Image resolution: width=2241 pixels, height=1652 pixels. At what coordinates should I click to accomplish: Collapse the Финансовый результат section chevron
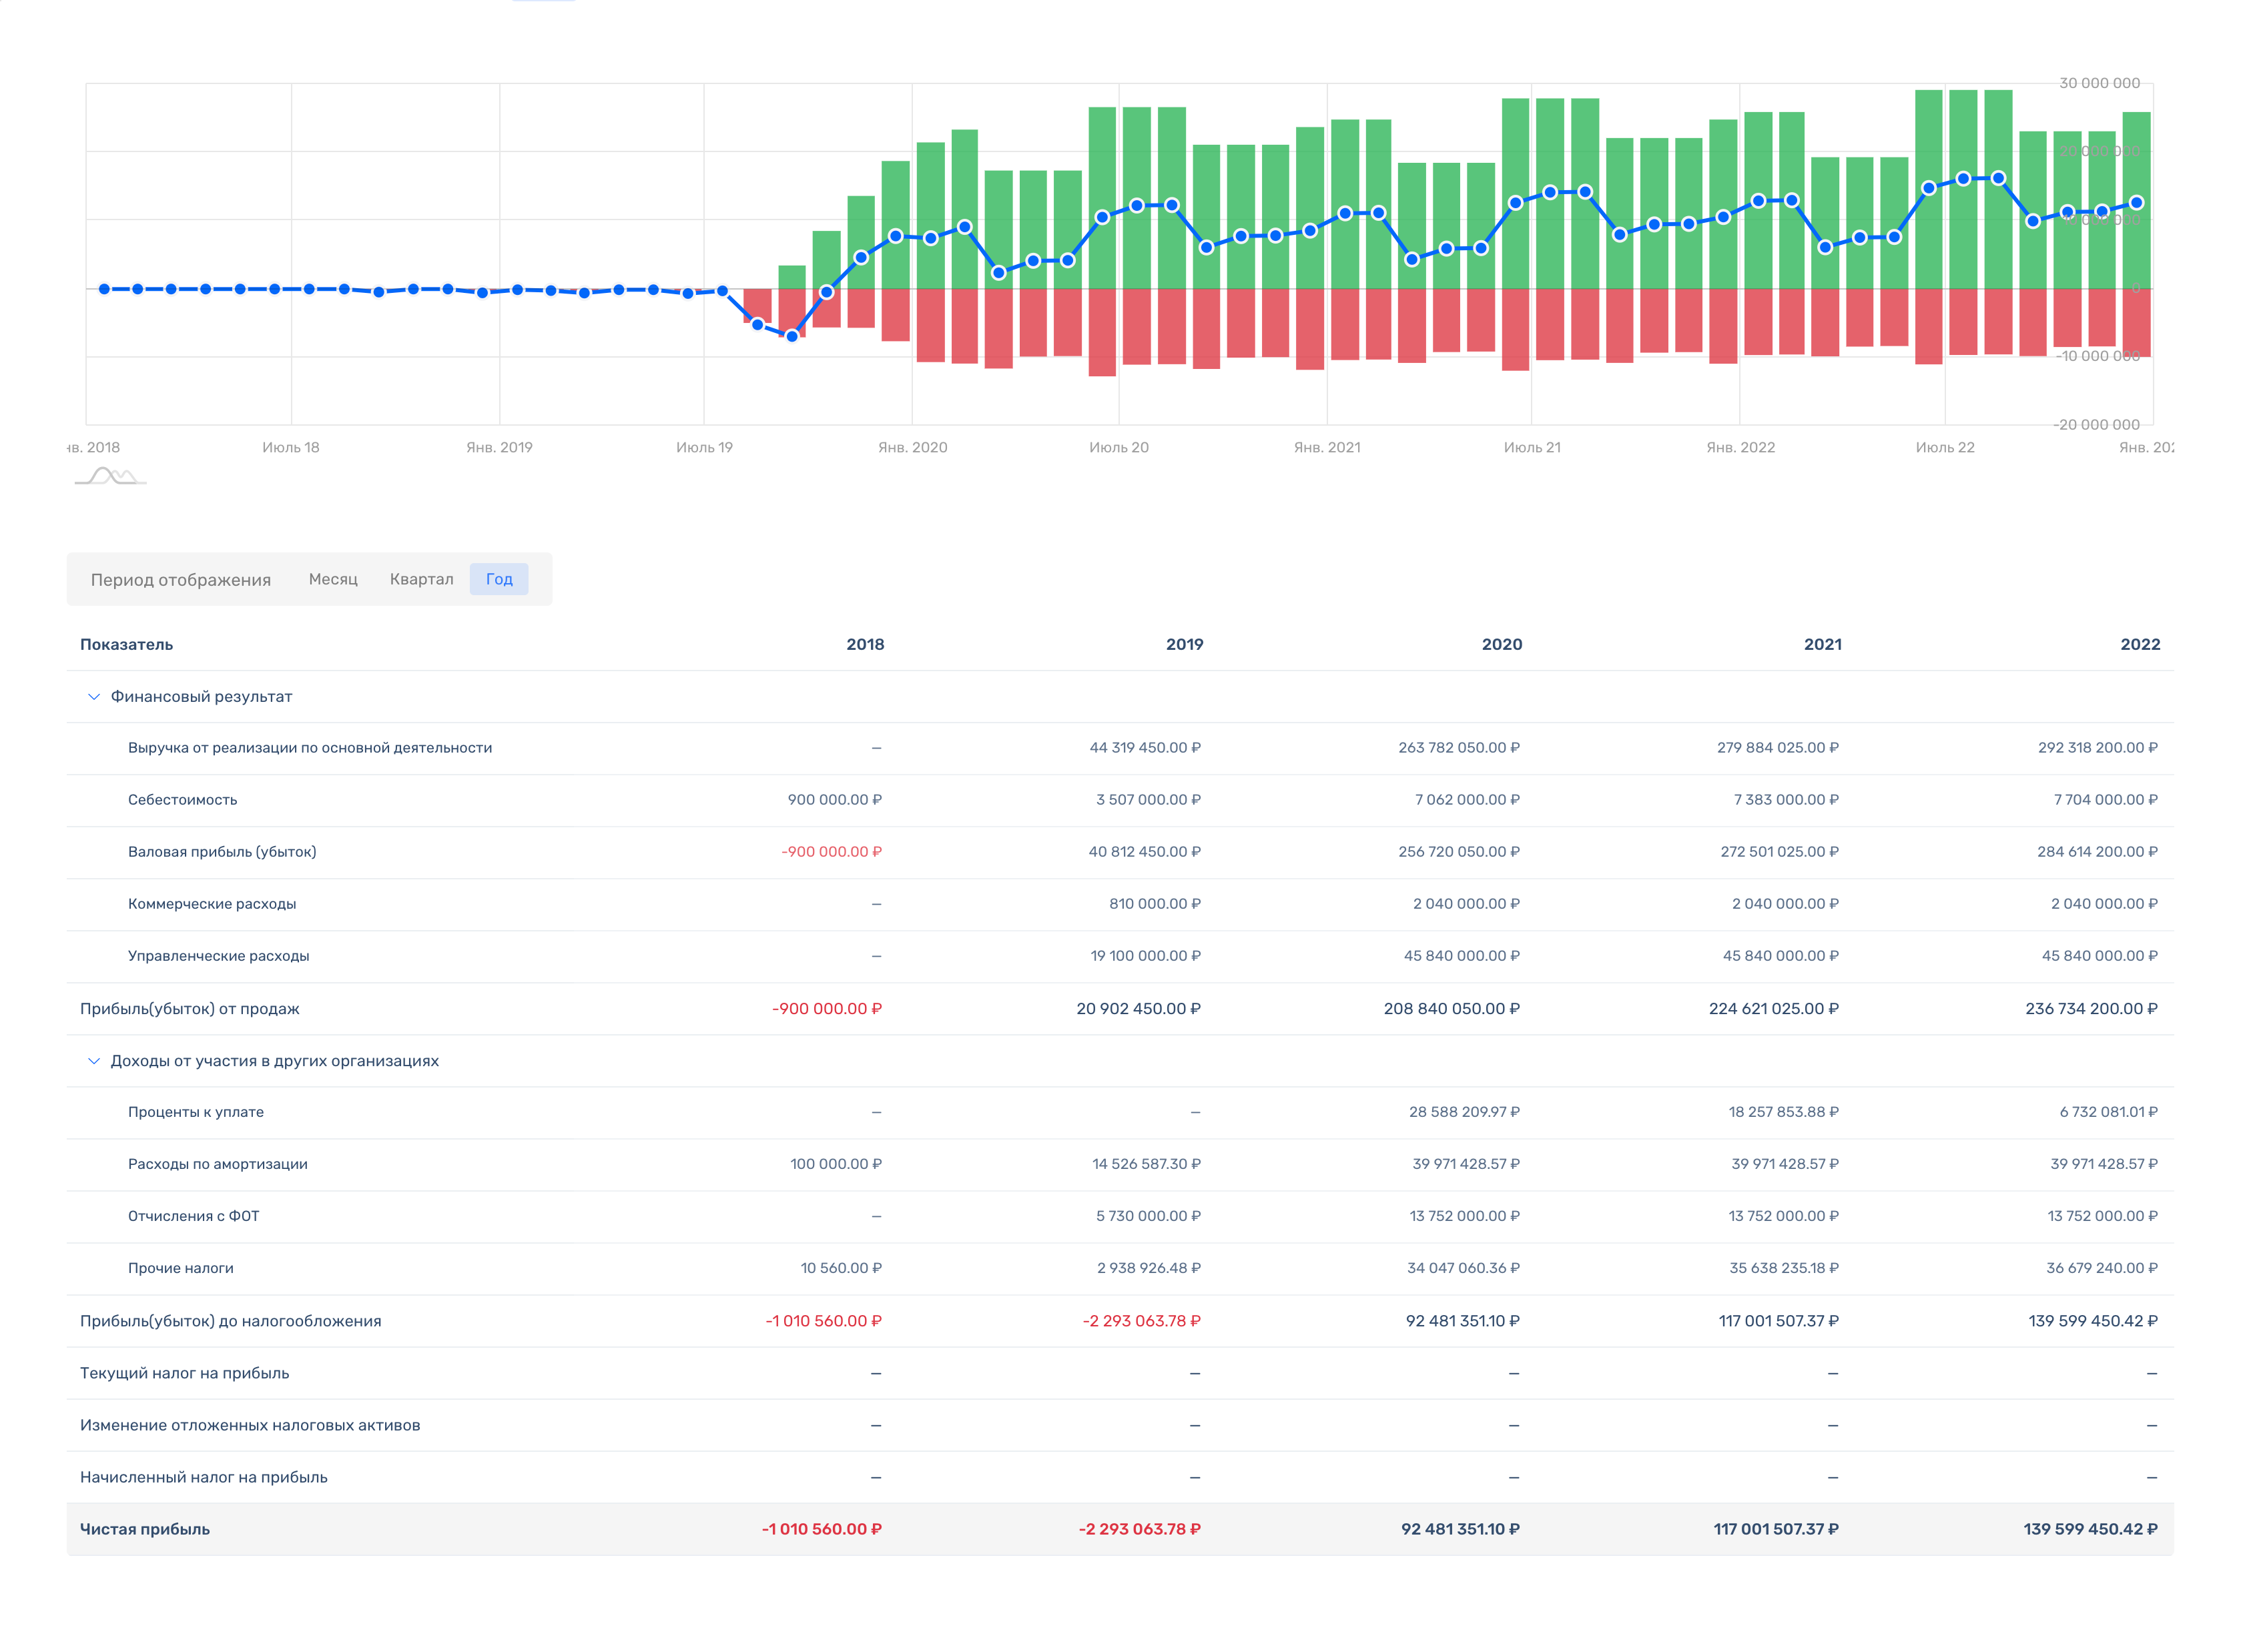point(94,697)
